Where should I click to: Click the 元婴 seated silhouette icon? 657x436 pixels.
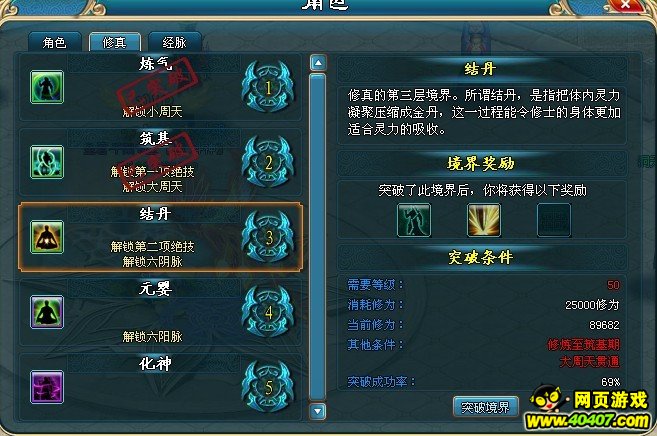click(x=47, y=312)
